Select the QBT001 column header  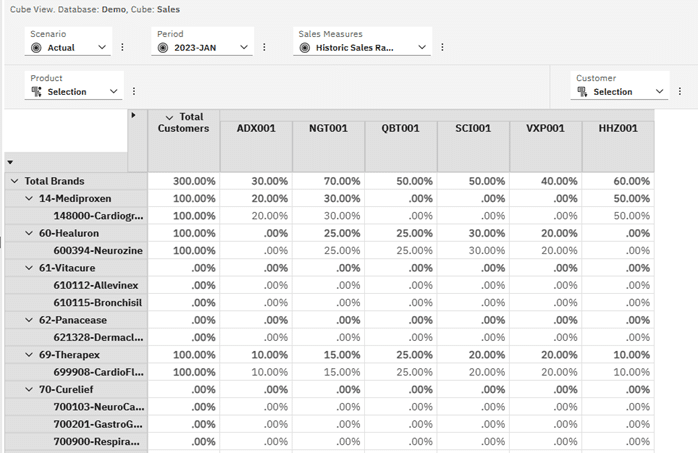click(x=401, y=146)
